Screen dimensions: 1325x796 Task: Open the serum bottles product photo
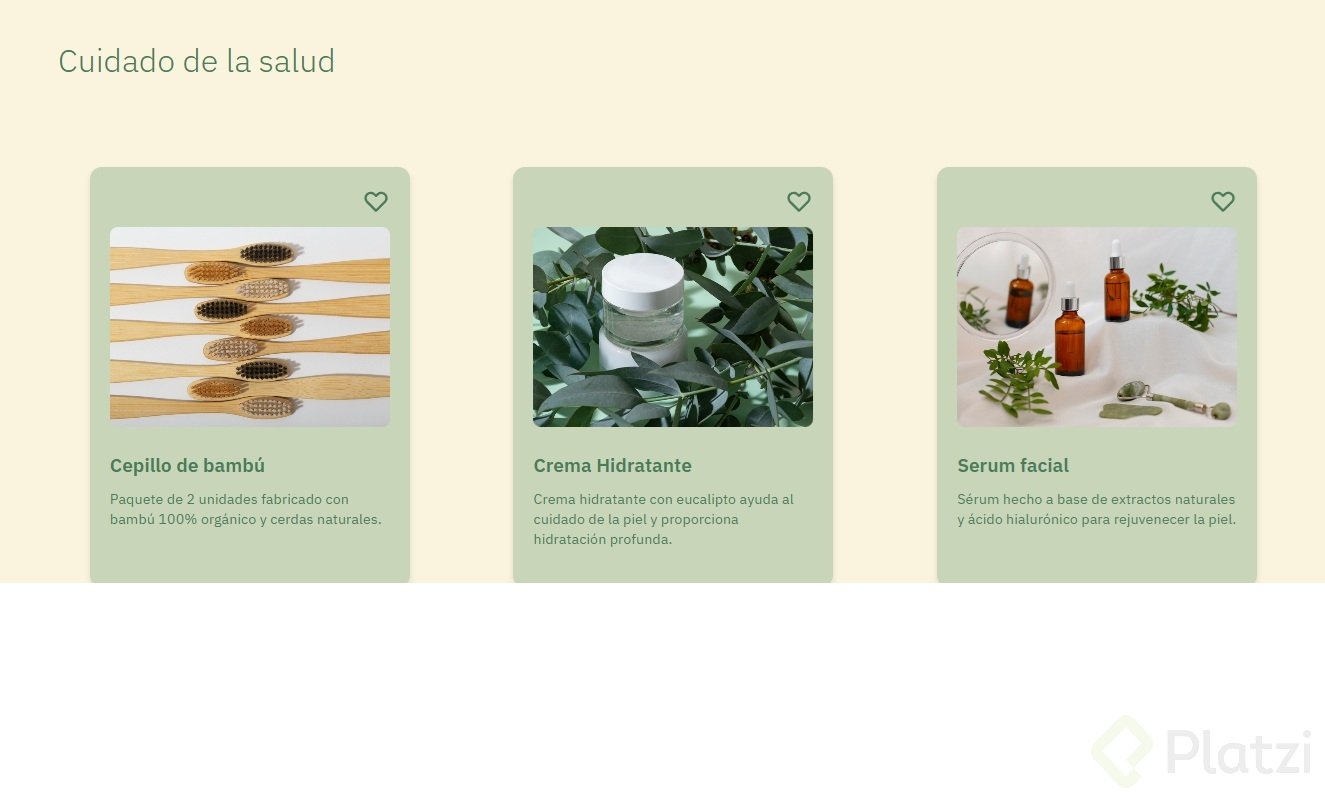[1097, 327]
